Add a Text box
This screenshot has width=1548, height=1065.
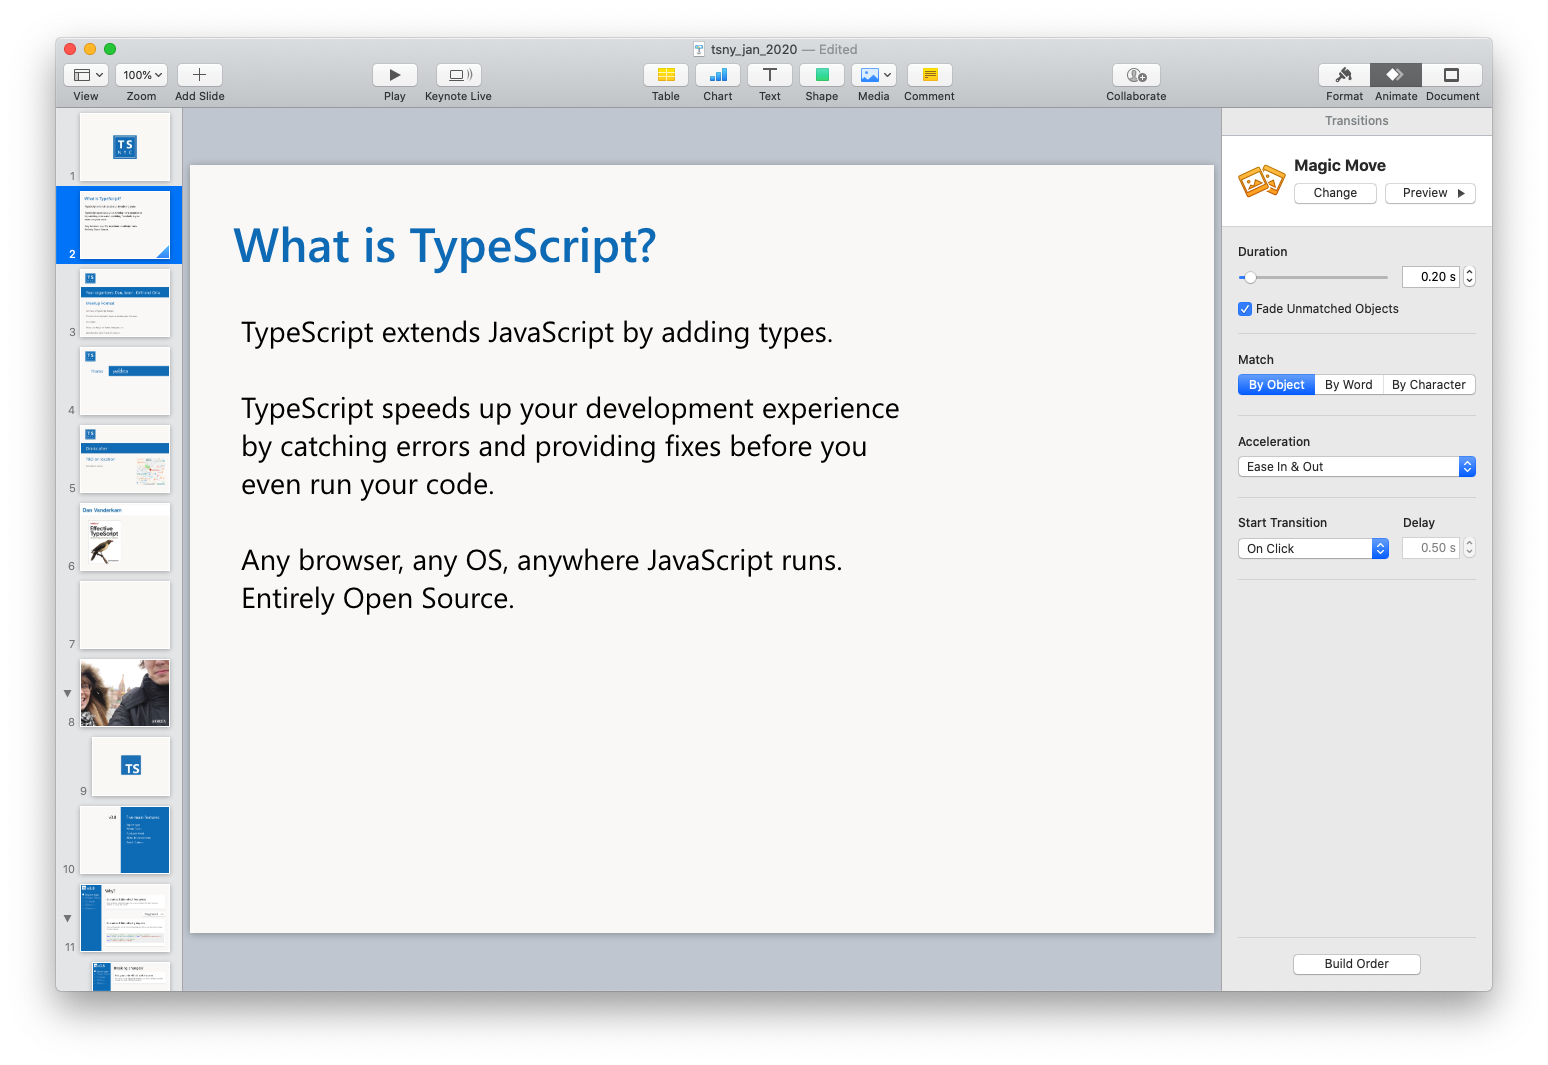pos(770,75)
